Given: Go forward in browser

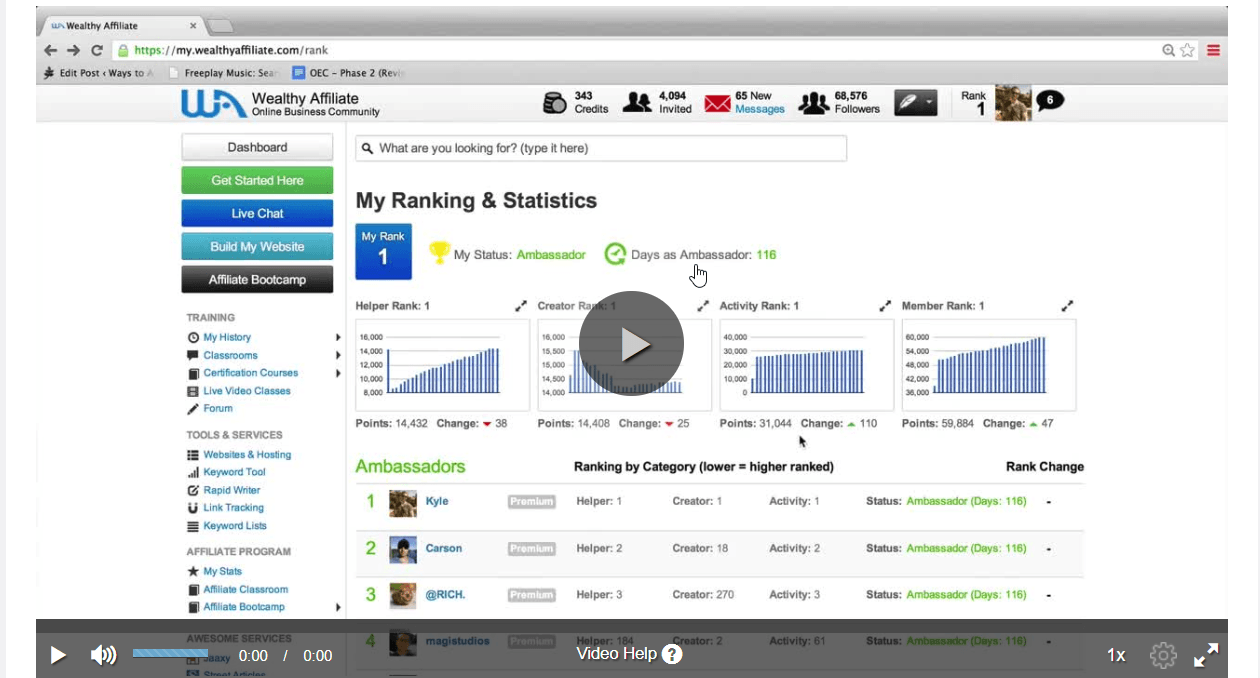Looking at the screenshot, I should click(73, 50).
